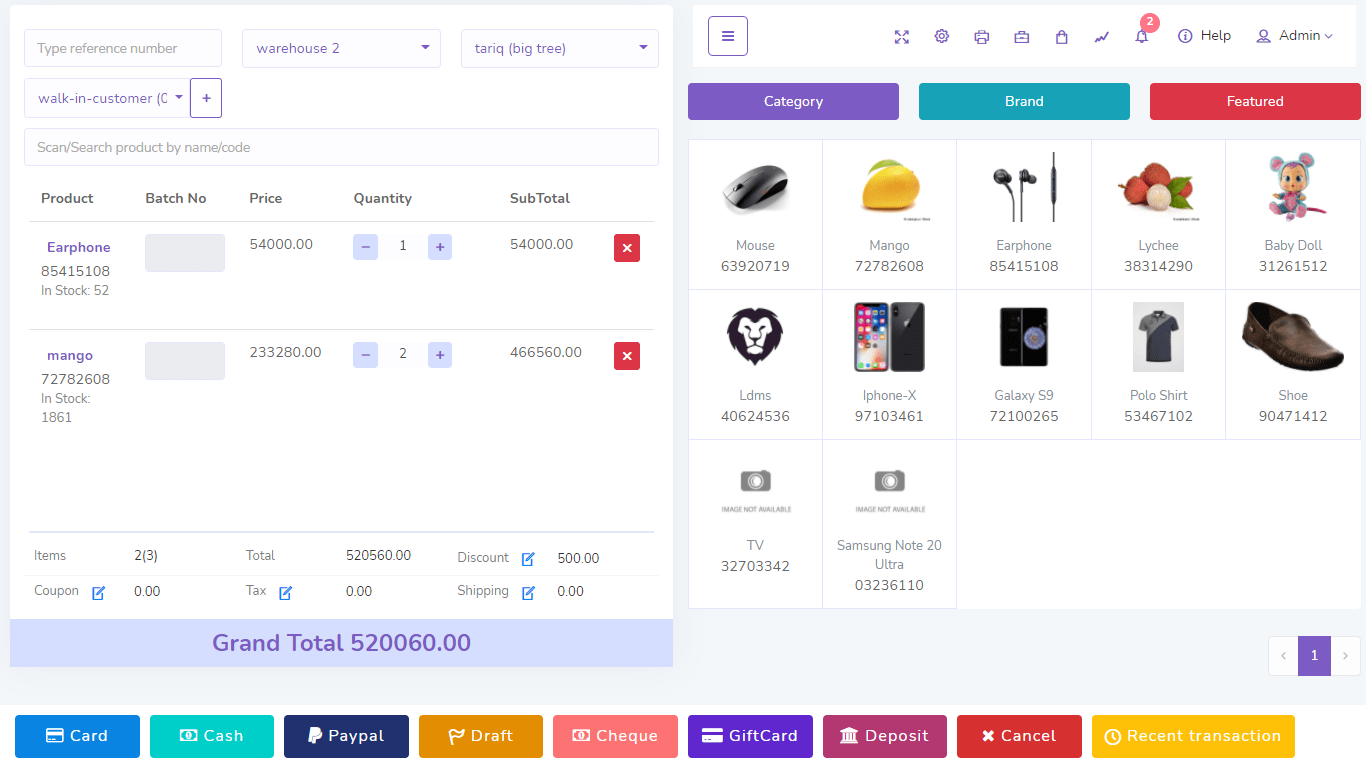Click the briefcase icon in header
Viewport: 1366px width, 768px height.
(1021, 37)
